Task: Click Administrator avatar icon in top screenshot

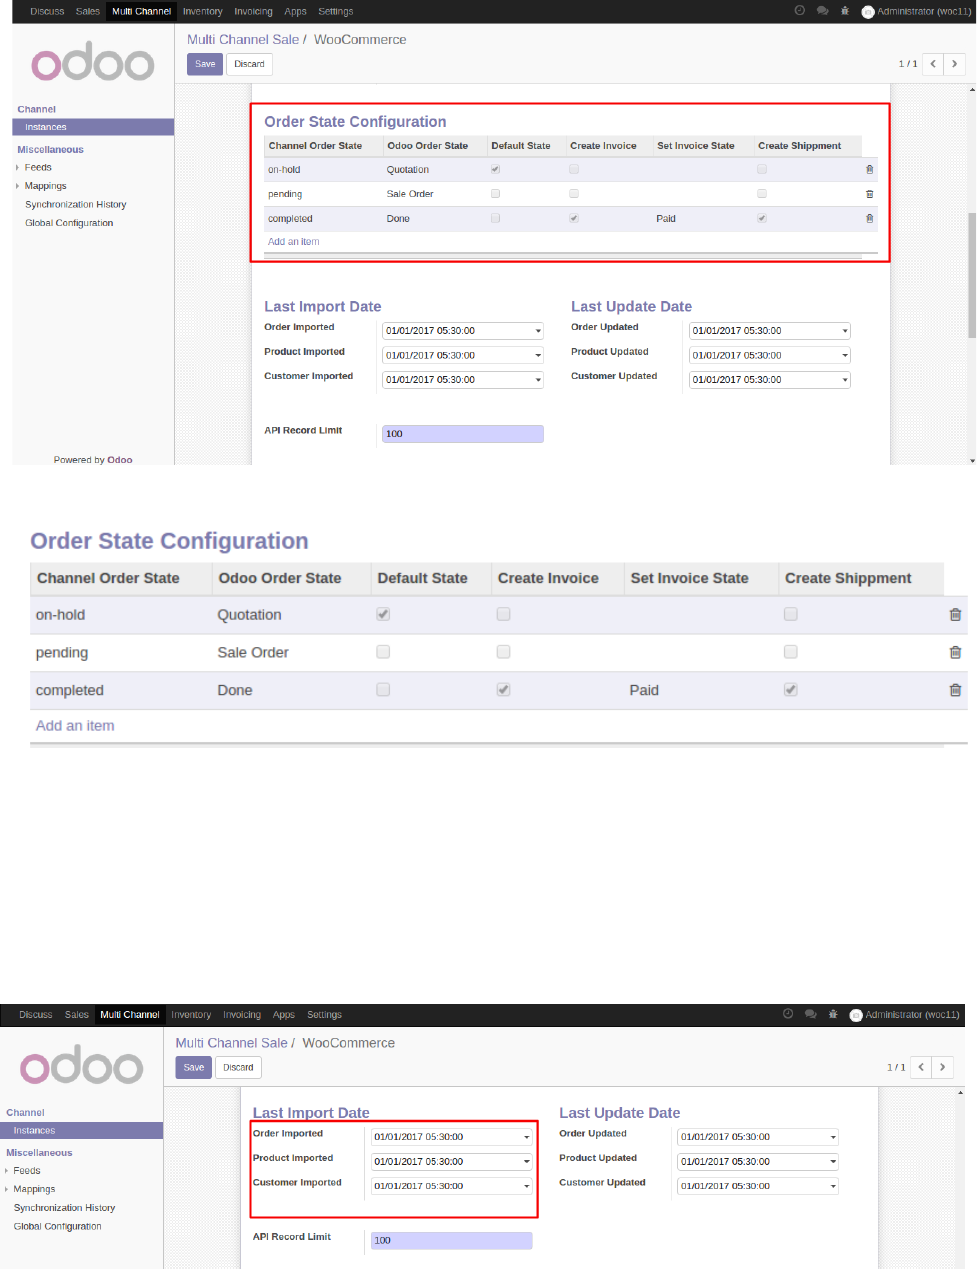Action: coord(868,12)
